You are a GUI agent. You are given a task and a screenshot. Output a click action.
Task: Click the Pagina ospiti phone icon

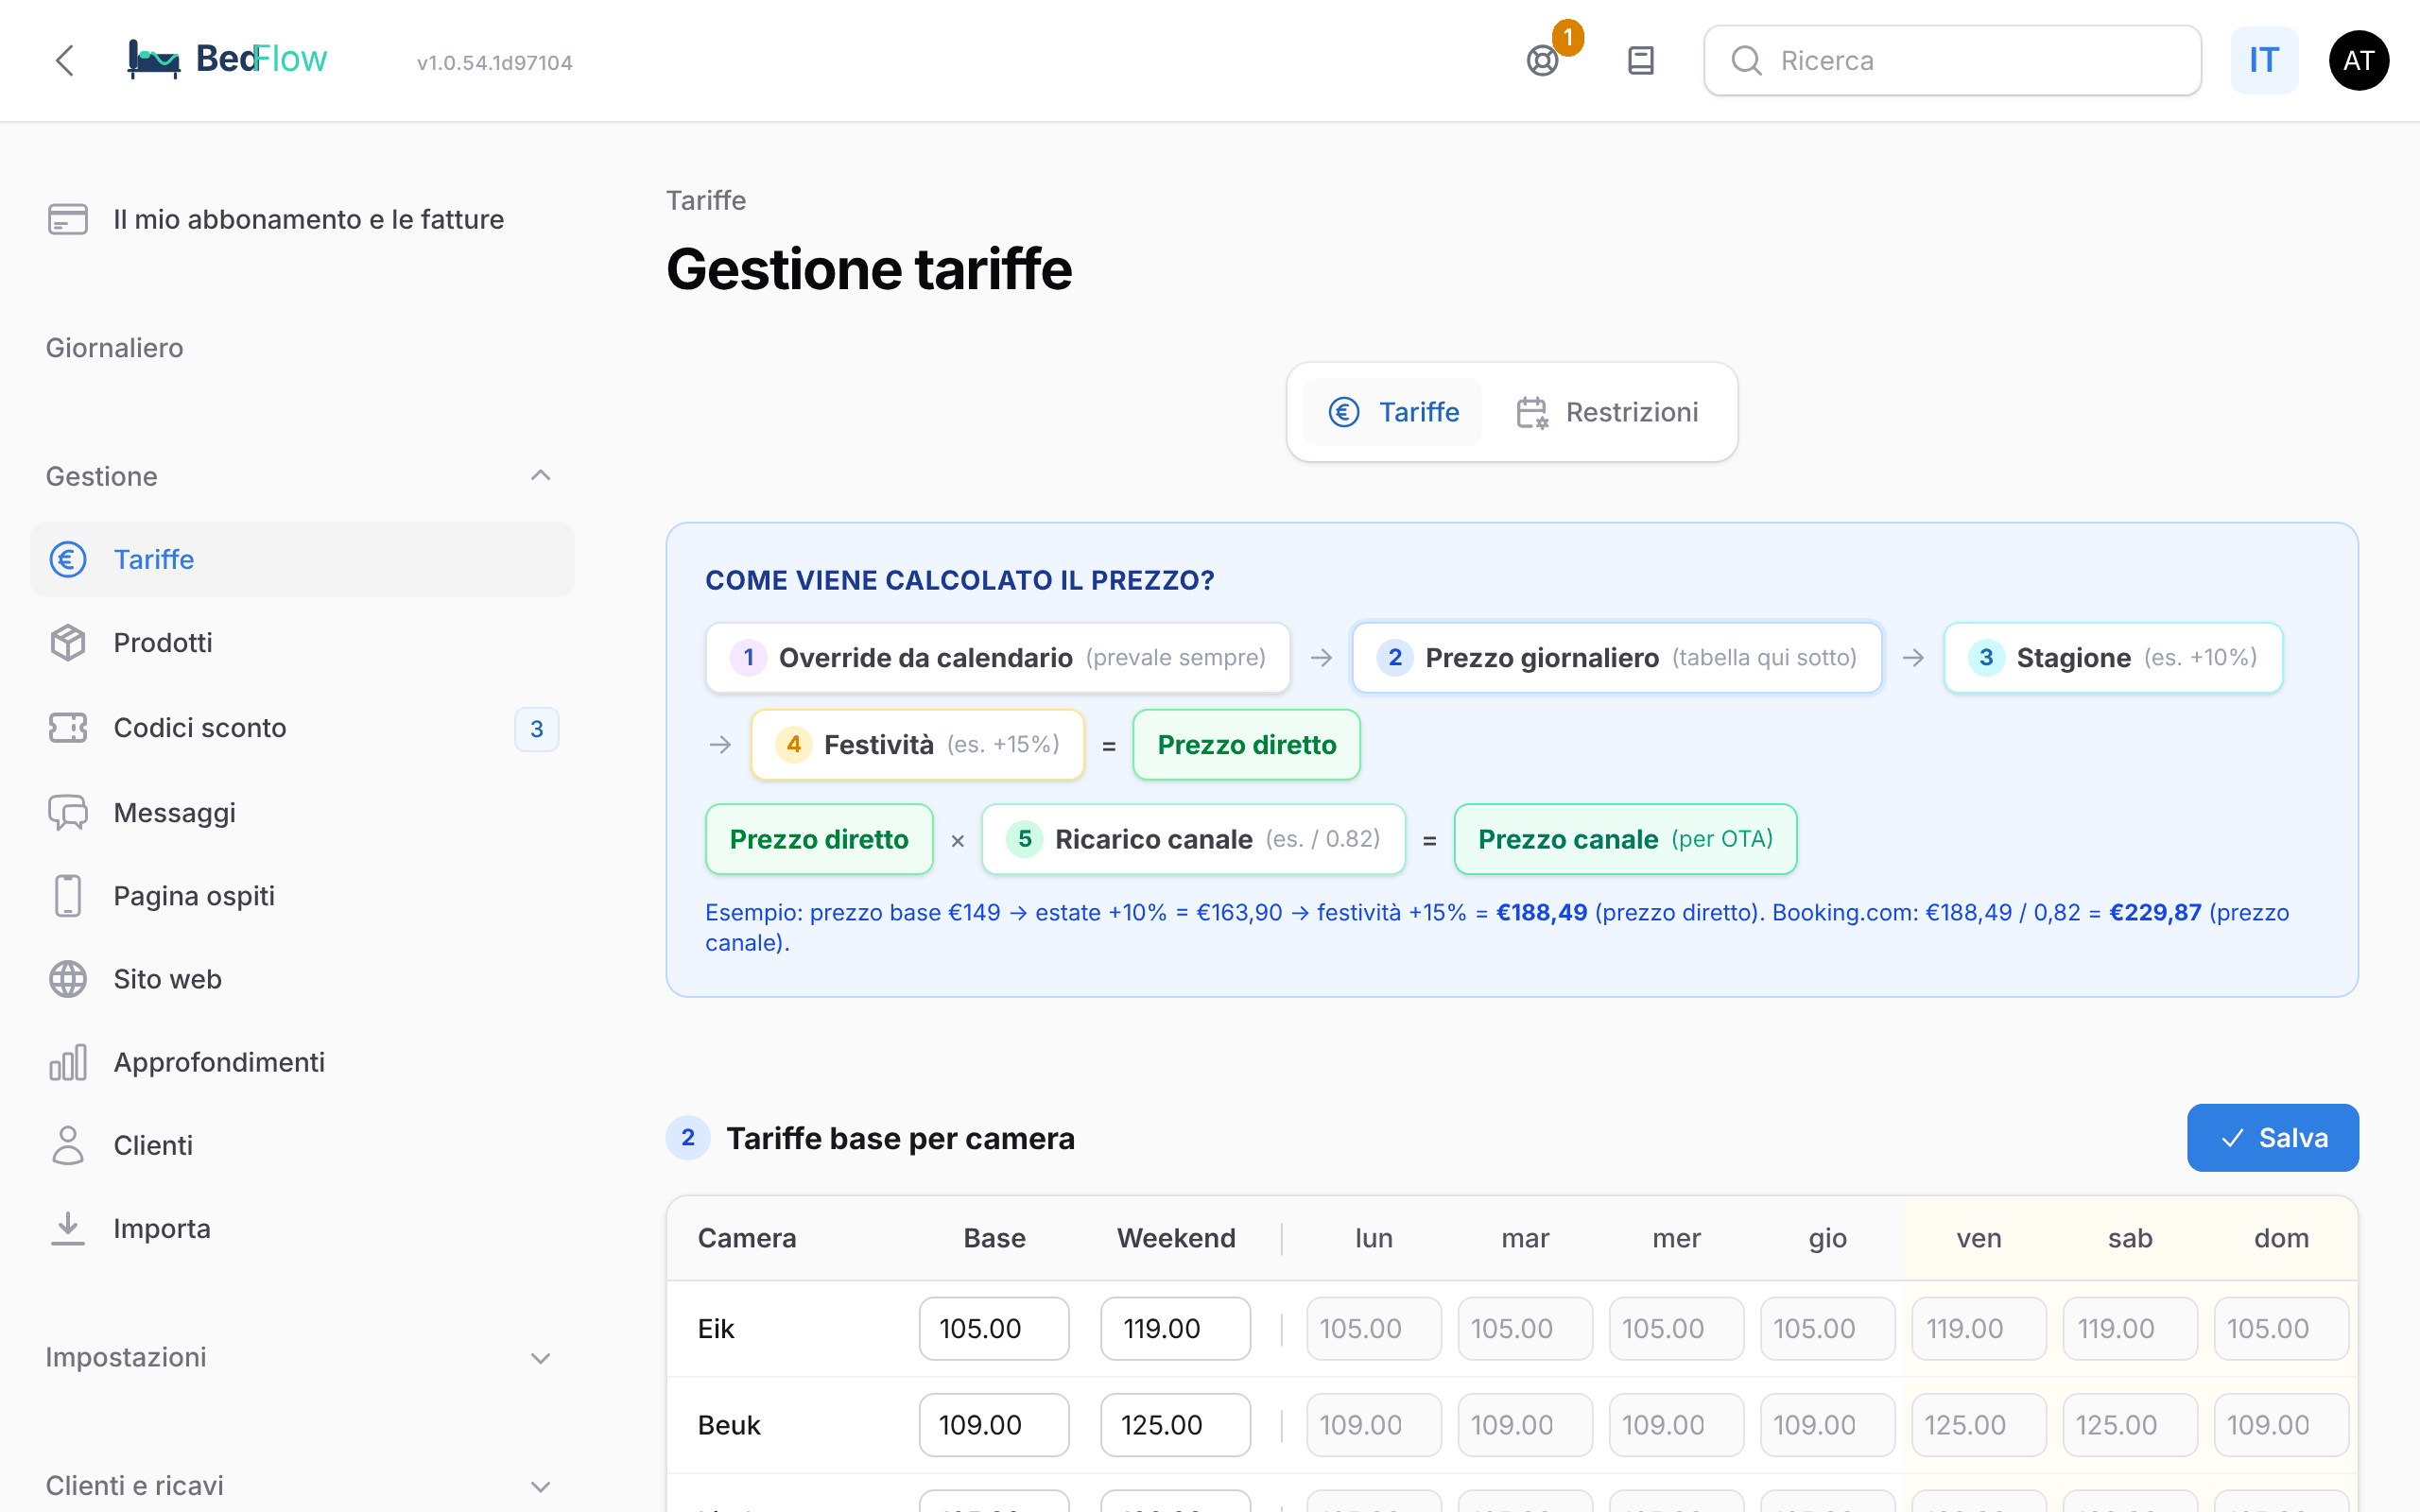(68, 896)
